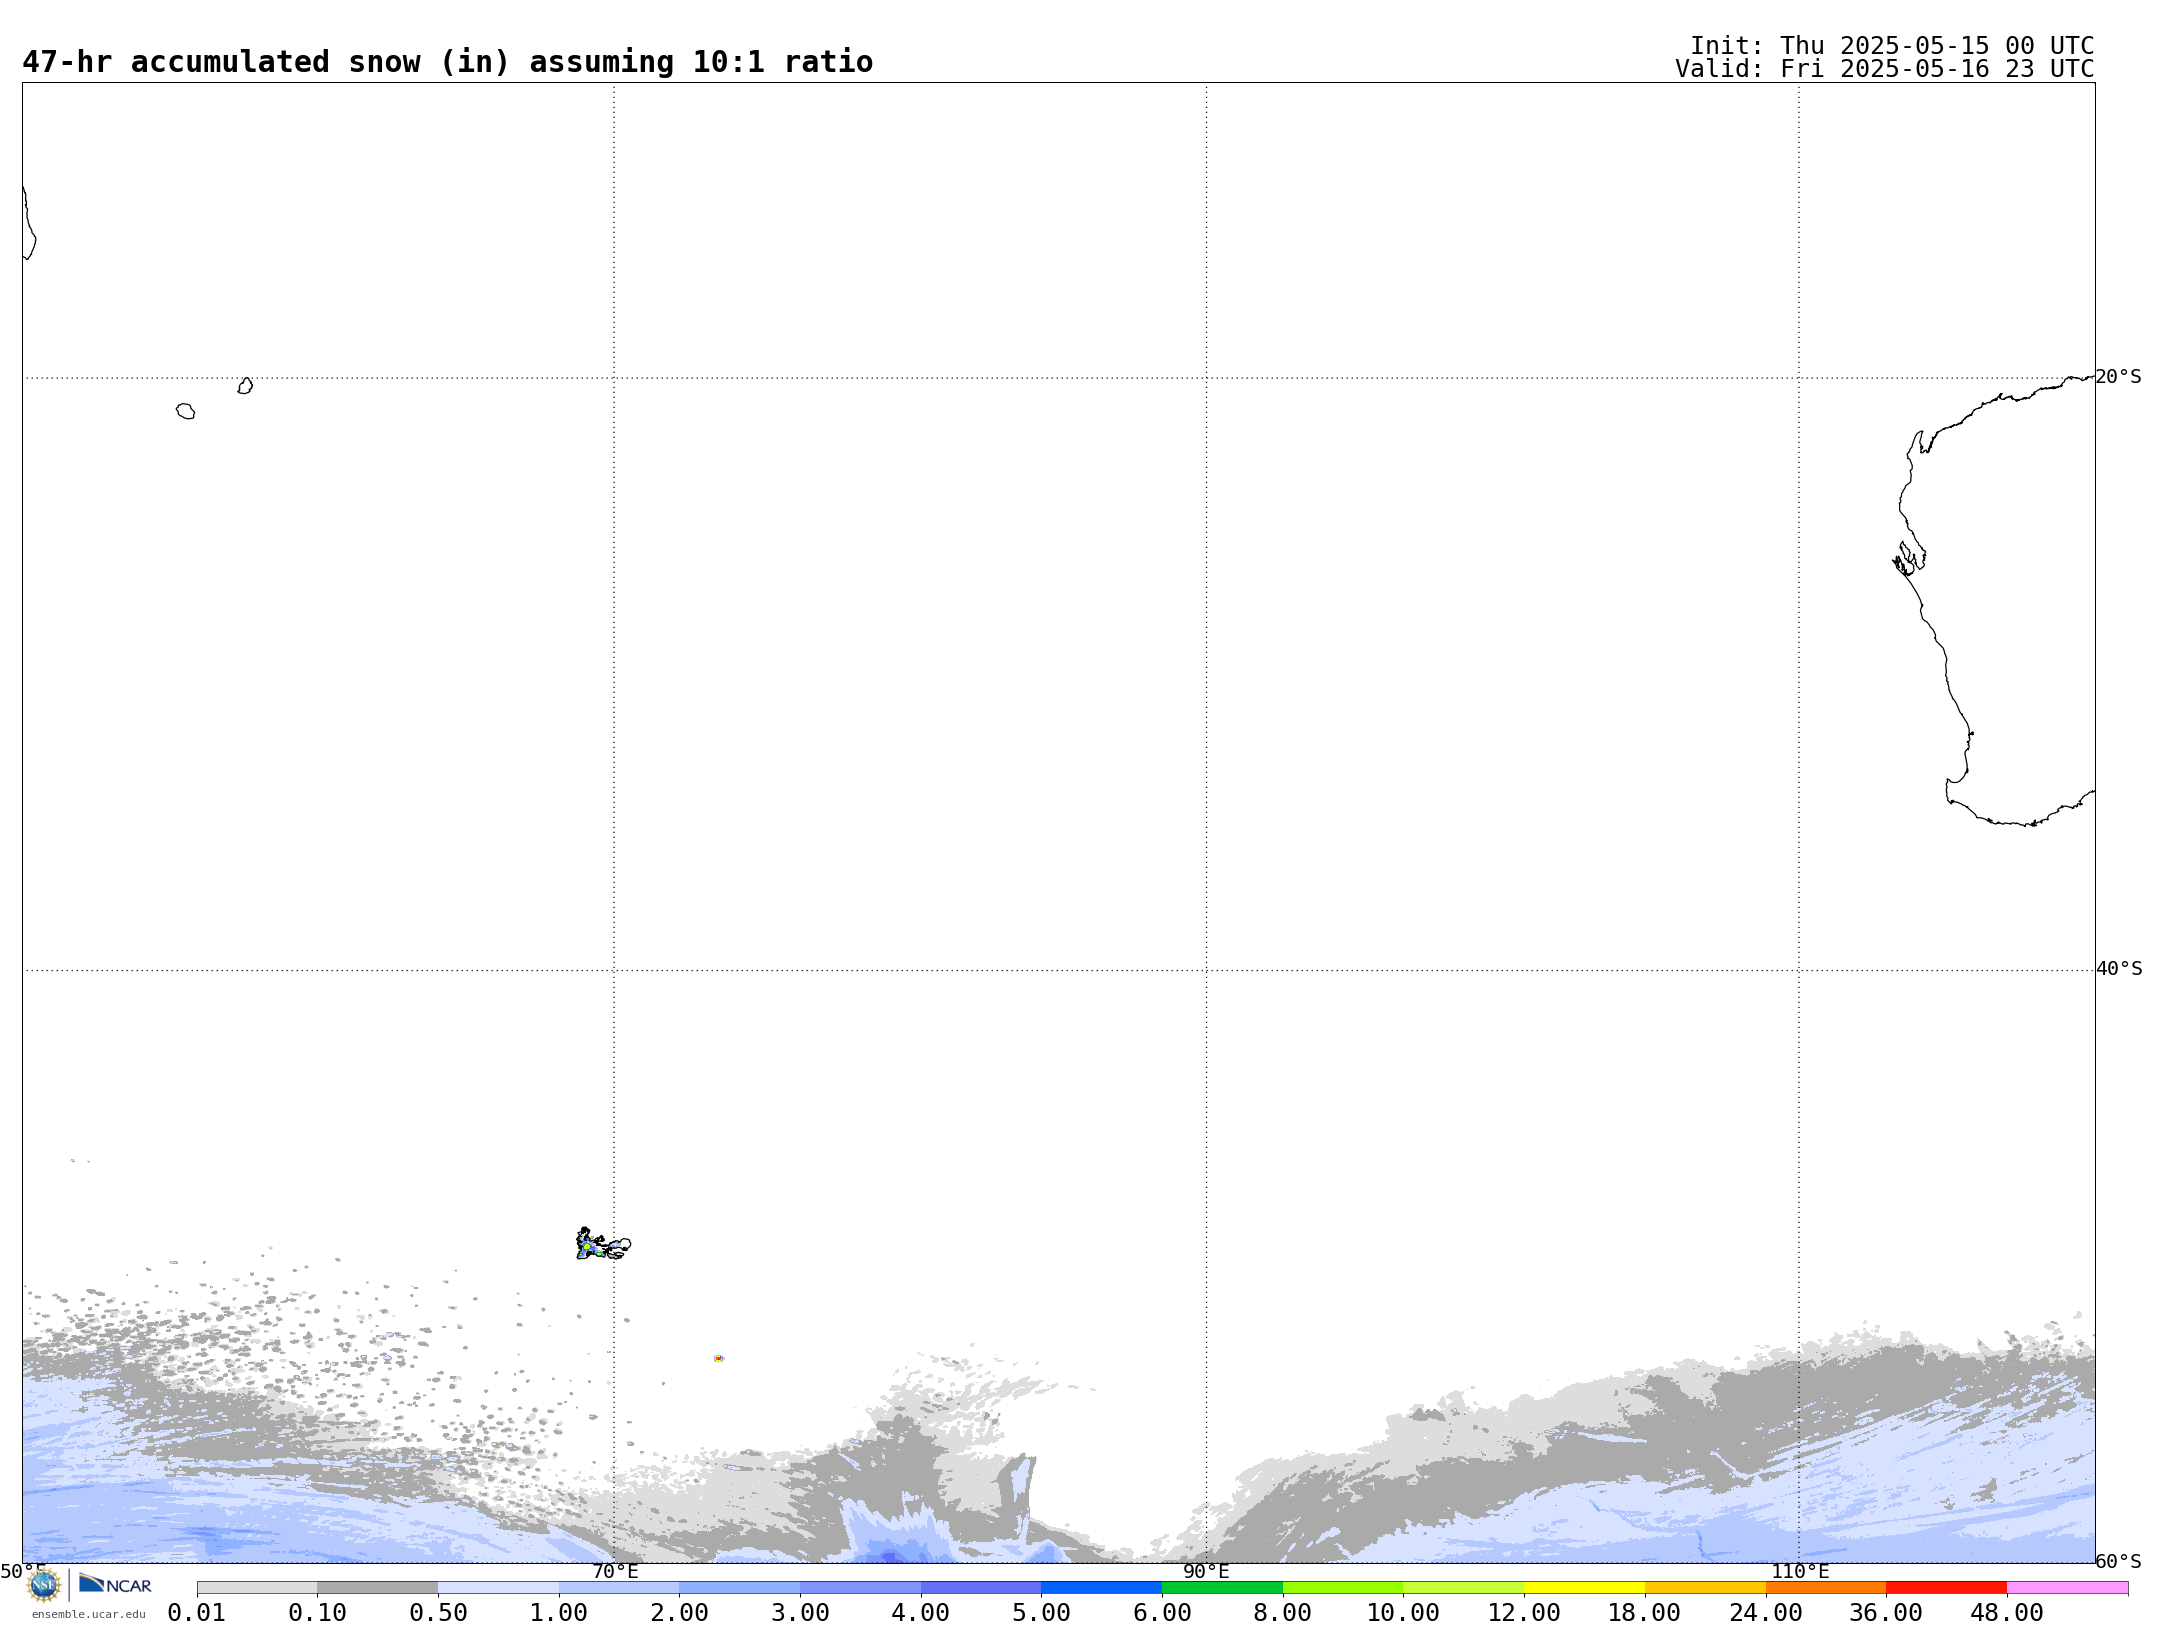Open the ensemble.ucar.edu link text
2160x1626 pixels.
[88, 1614]
